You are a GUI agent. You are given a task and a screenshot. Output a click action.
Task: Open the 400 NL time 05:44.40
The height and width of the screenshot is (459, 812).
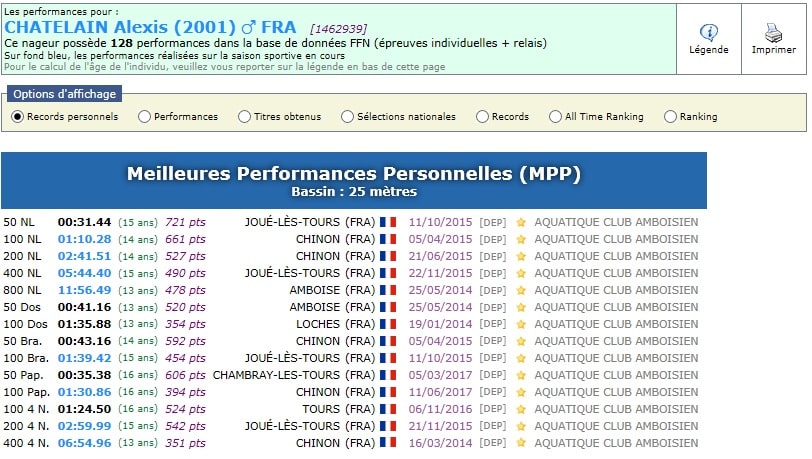(x=84, y=273)
